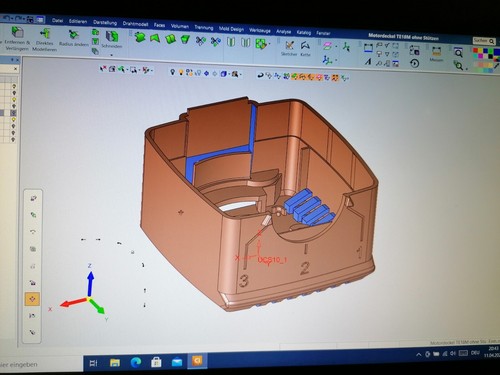Click the second green face surface icon
This screenshot has height=375, width=500.
point(155,38)
